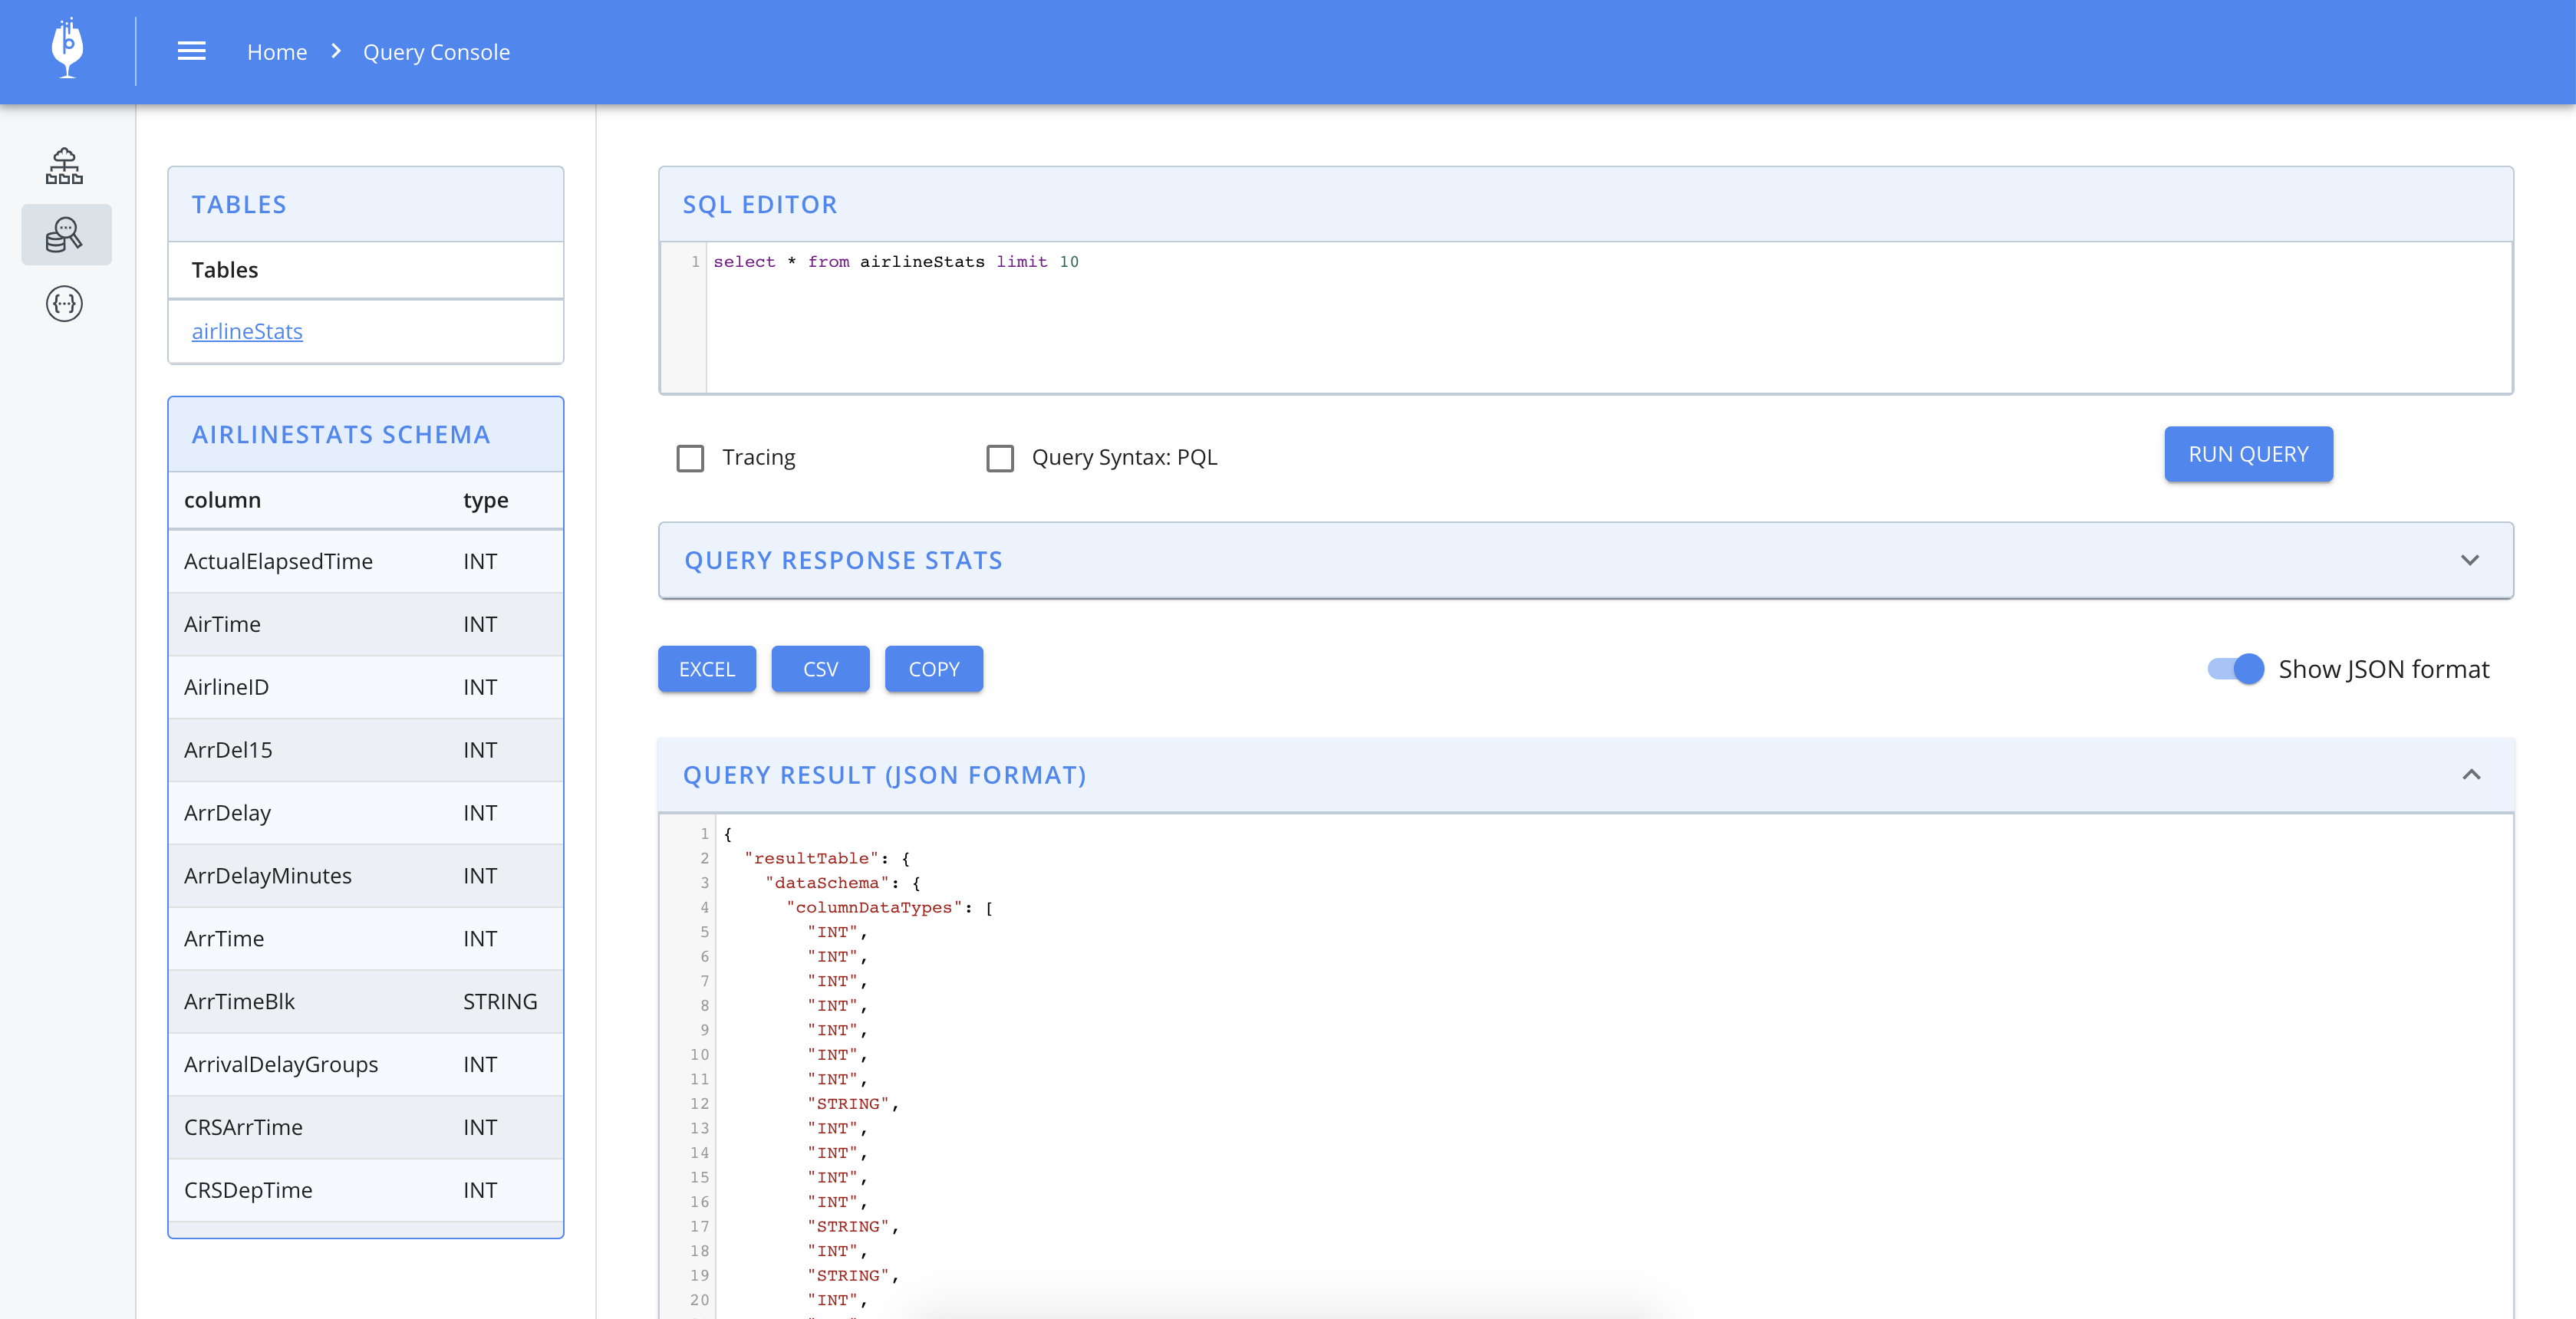This screenshot has width=2576, height=1319.
Task: Open the Swagger API sidebar icon
Action: (65, 304)
